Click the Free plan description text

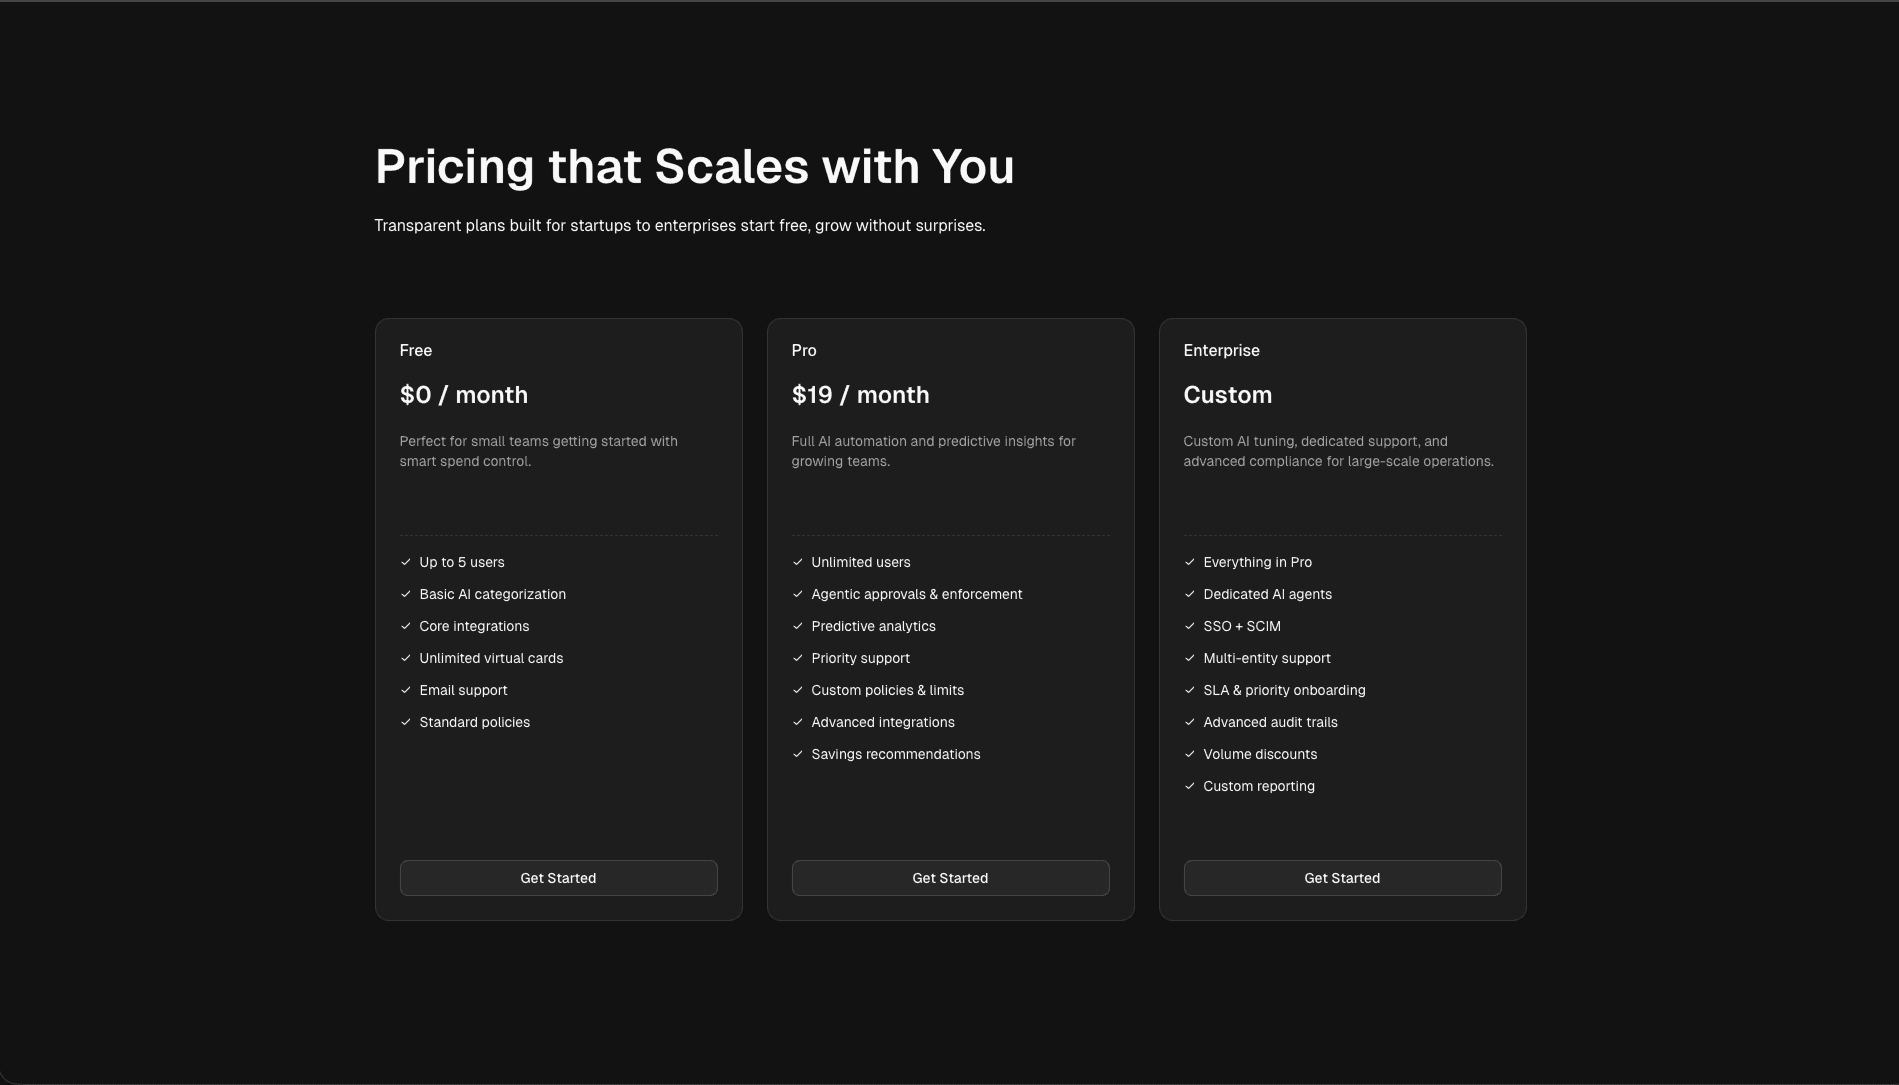click(x=537, y=450)
